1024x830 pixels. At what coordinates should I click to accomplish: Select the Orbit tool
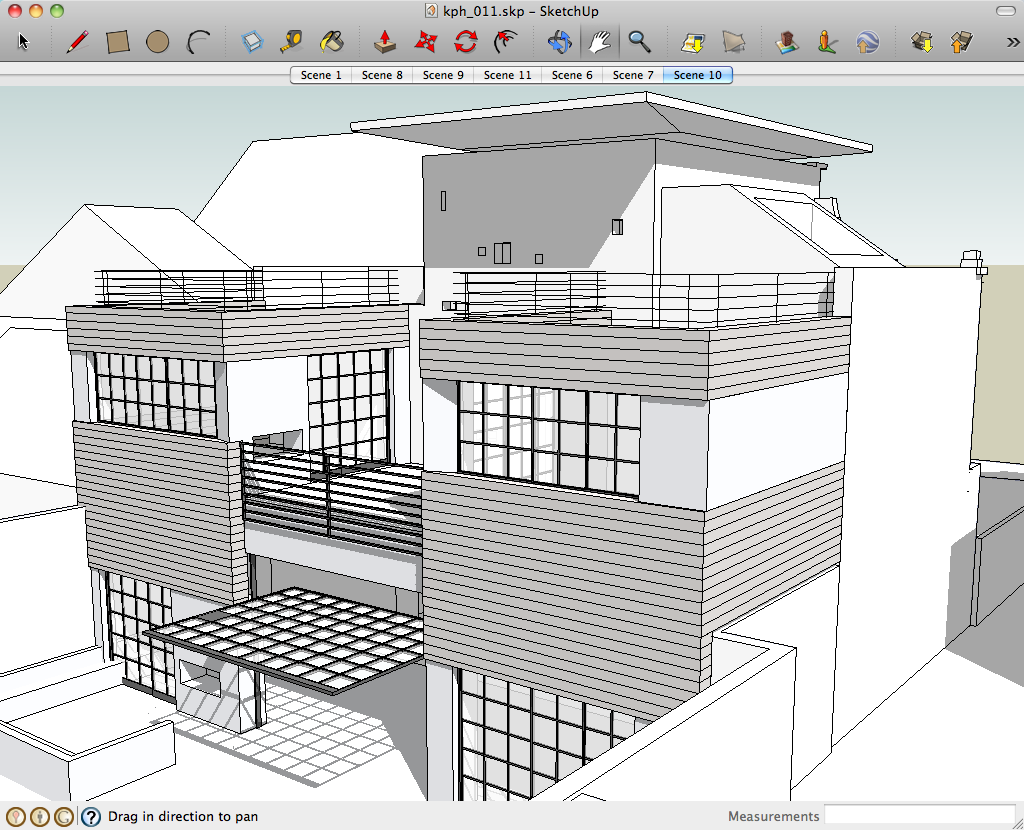[x=559, y=42]
